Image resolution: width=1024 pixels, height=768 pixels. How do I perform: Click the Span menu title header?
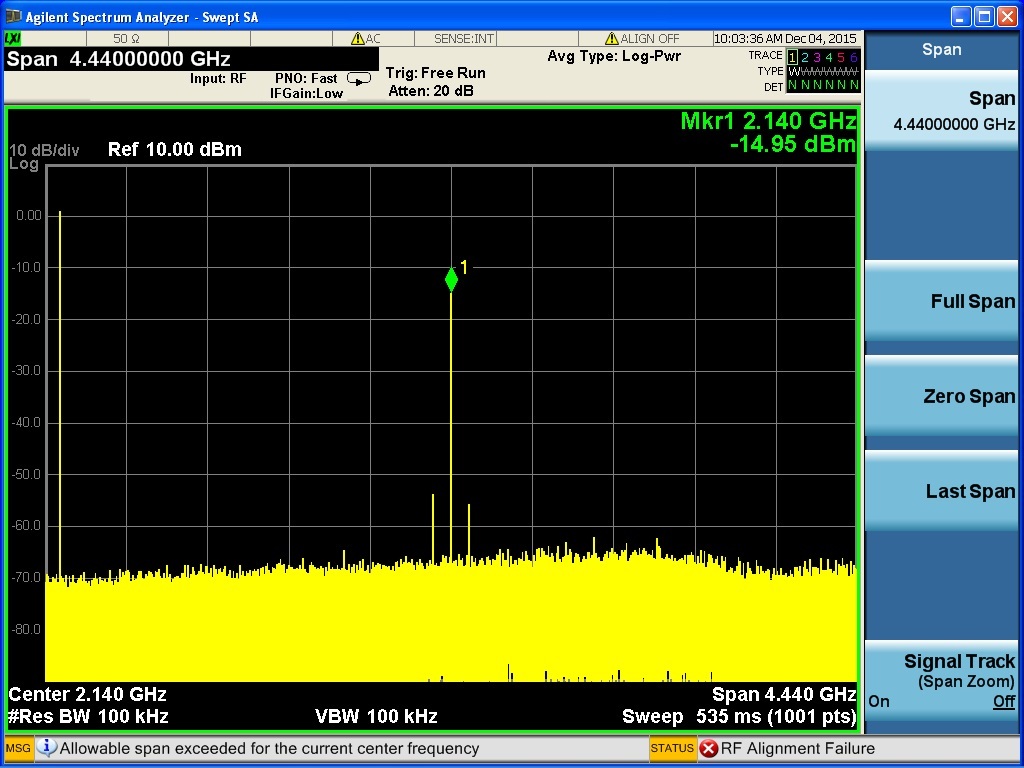pyautogui.click(x=941, y=49)
